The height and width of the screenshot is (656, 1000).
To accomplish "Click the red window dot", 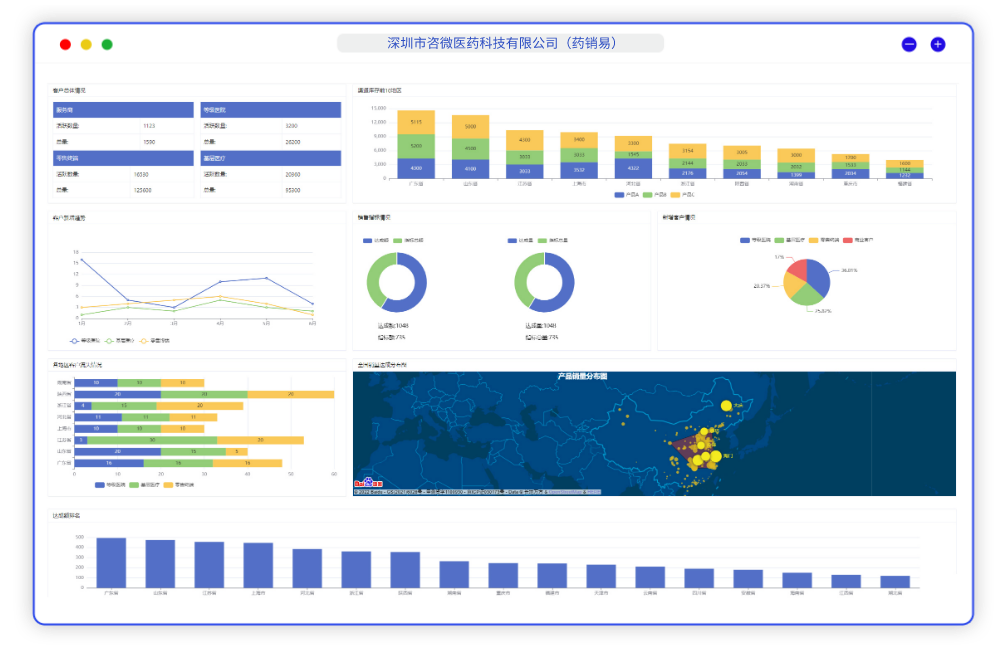I will tap(65, 44).
